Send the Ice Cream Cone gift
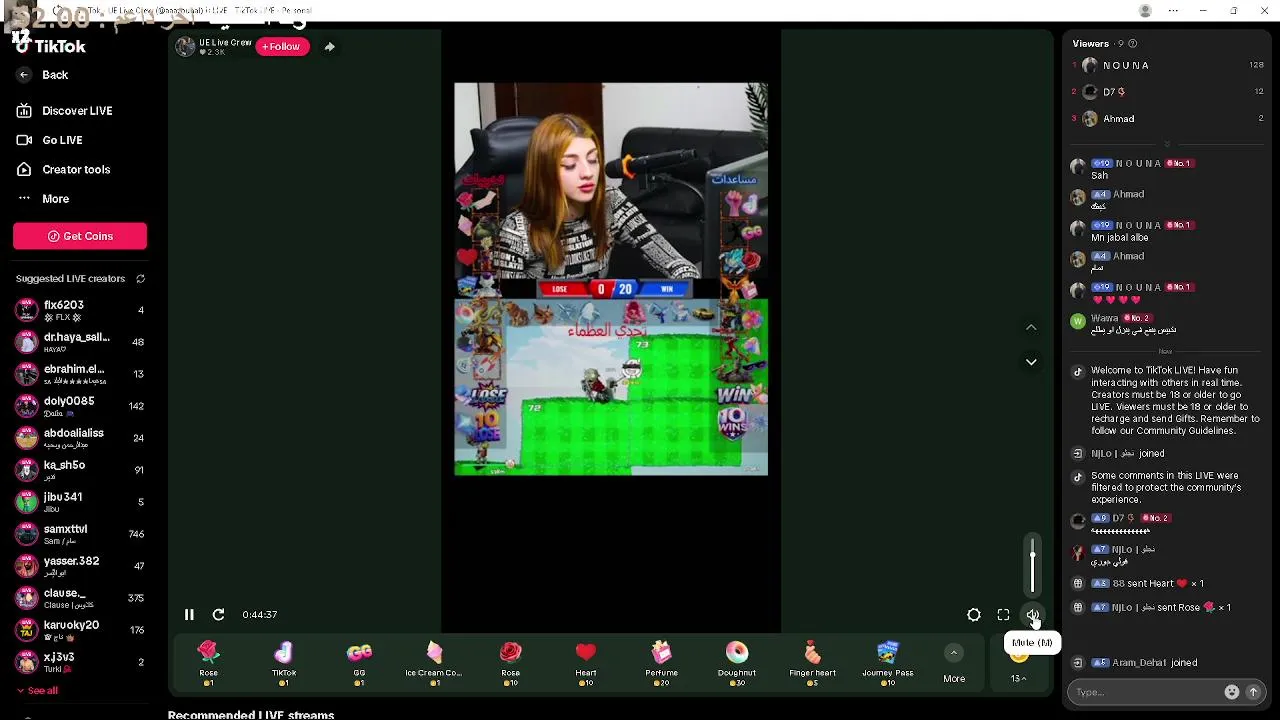The height and width of the screenshot is (720, 1280). (434, 664)
